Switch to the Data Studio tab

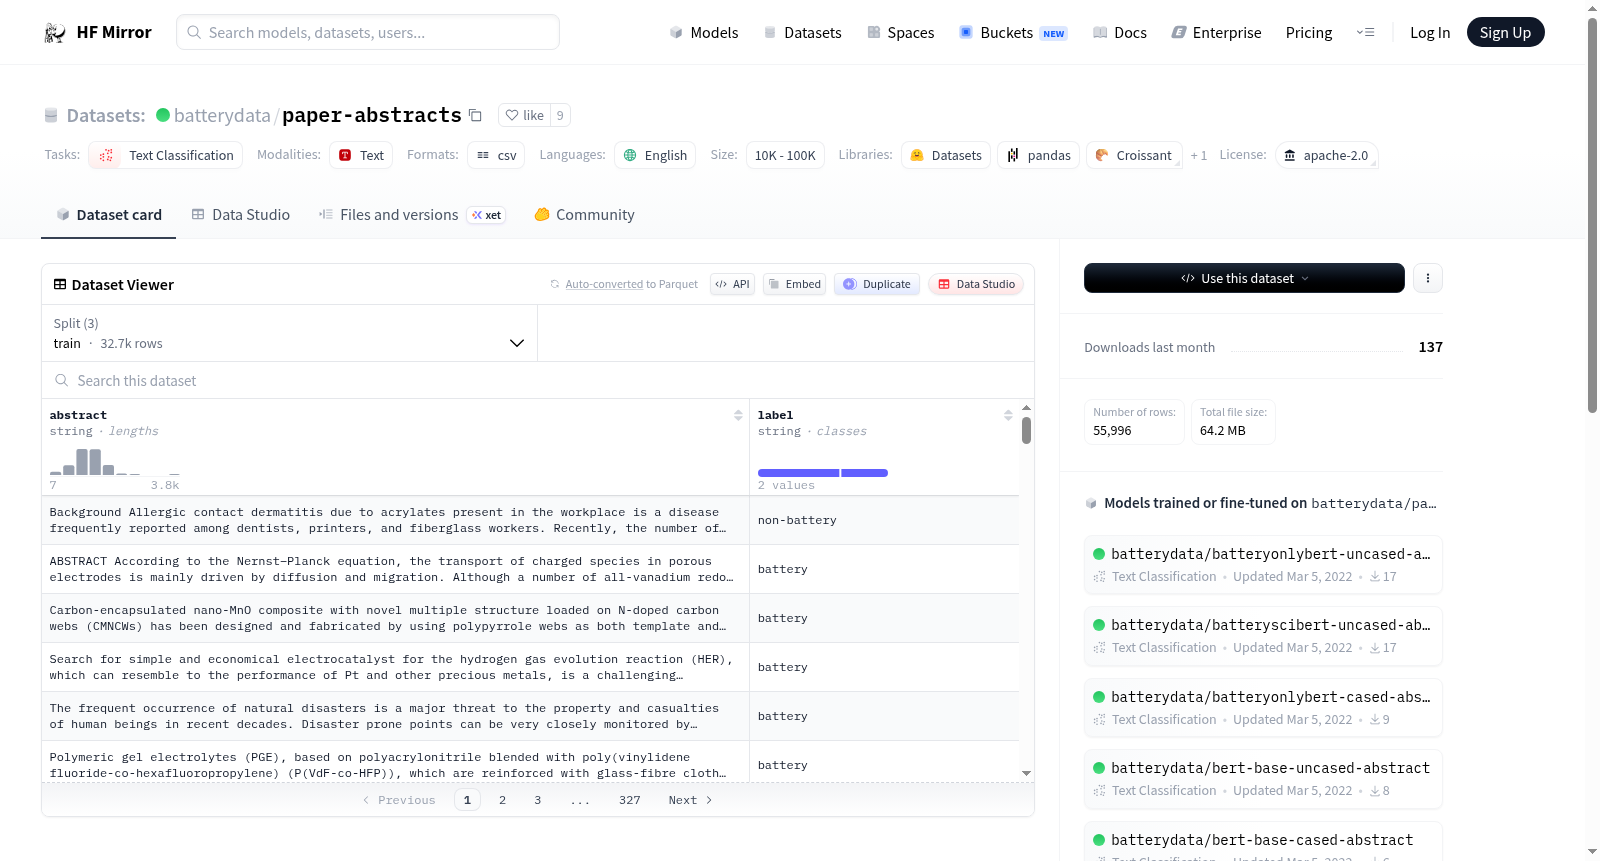pos(241,215)
